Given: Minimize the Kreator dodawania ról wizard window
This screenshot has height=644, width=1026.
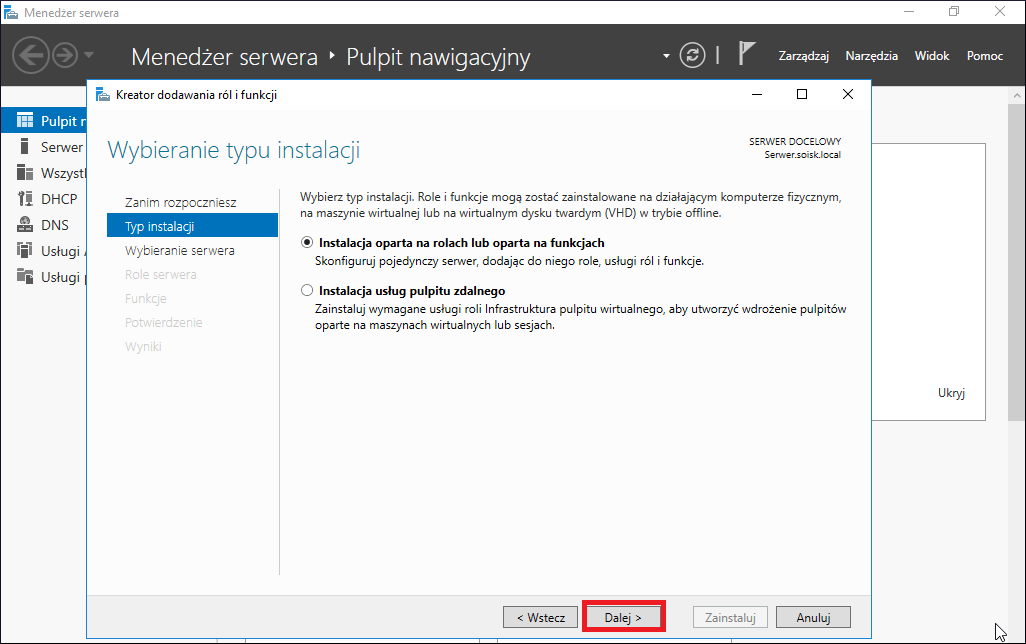Looking at the screenshot, I should [x=757, y=94].
